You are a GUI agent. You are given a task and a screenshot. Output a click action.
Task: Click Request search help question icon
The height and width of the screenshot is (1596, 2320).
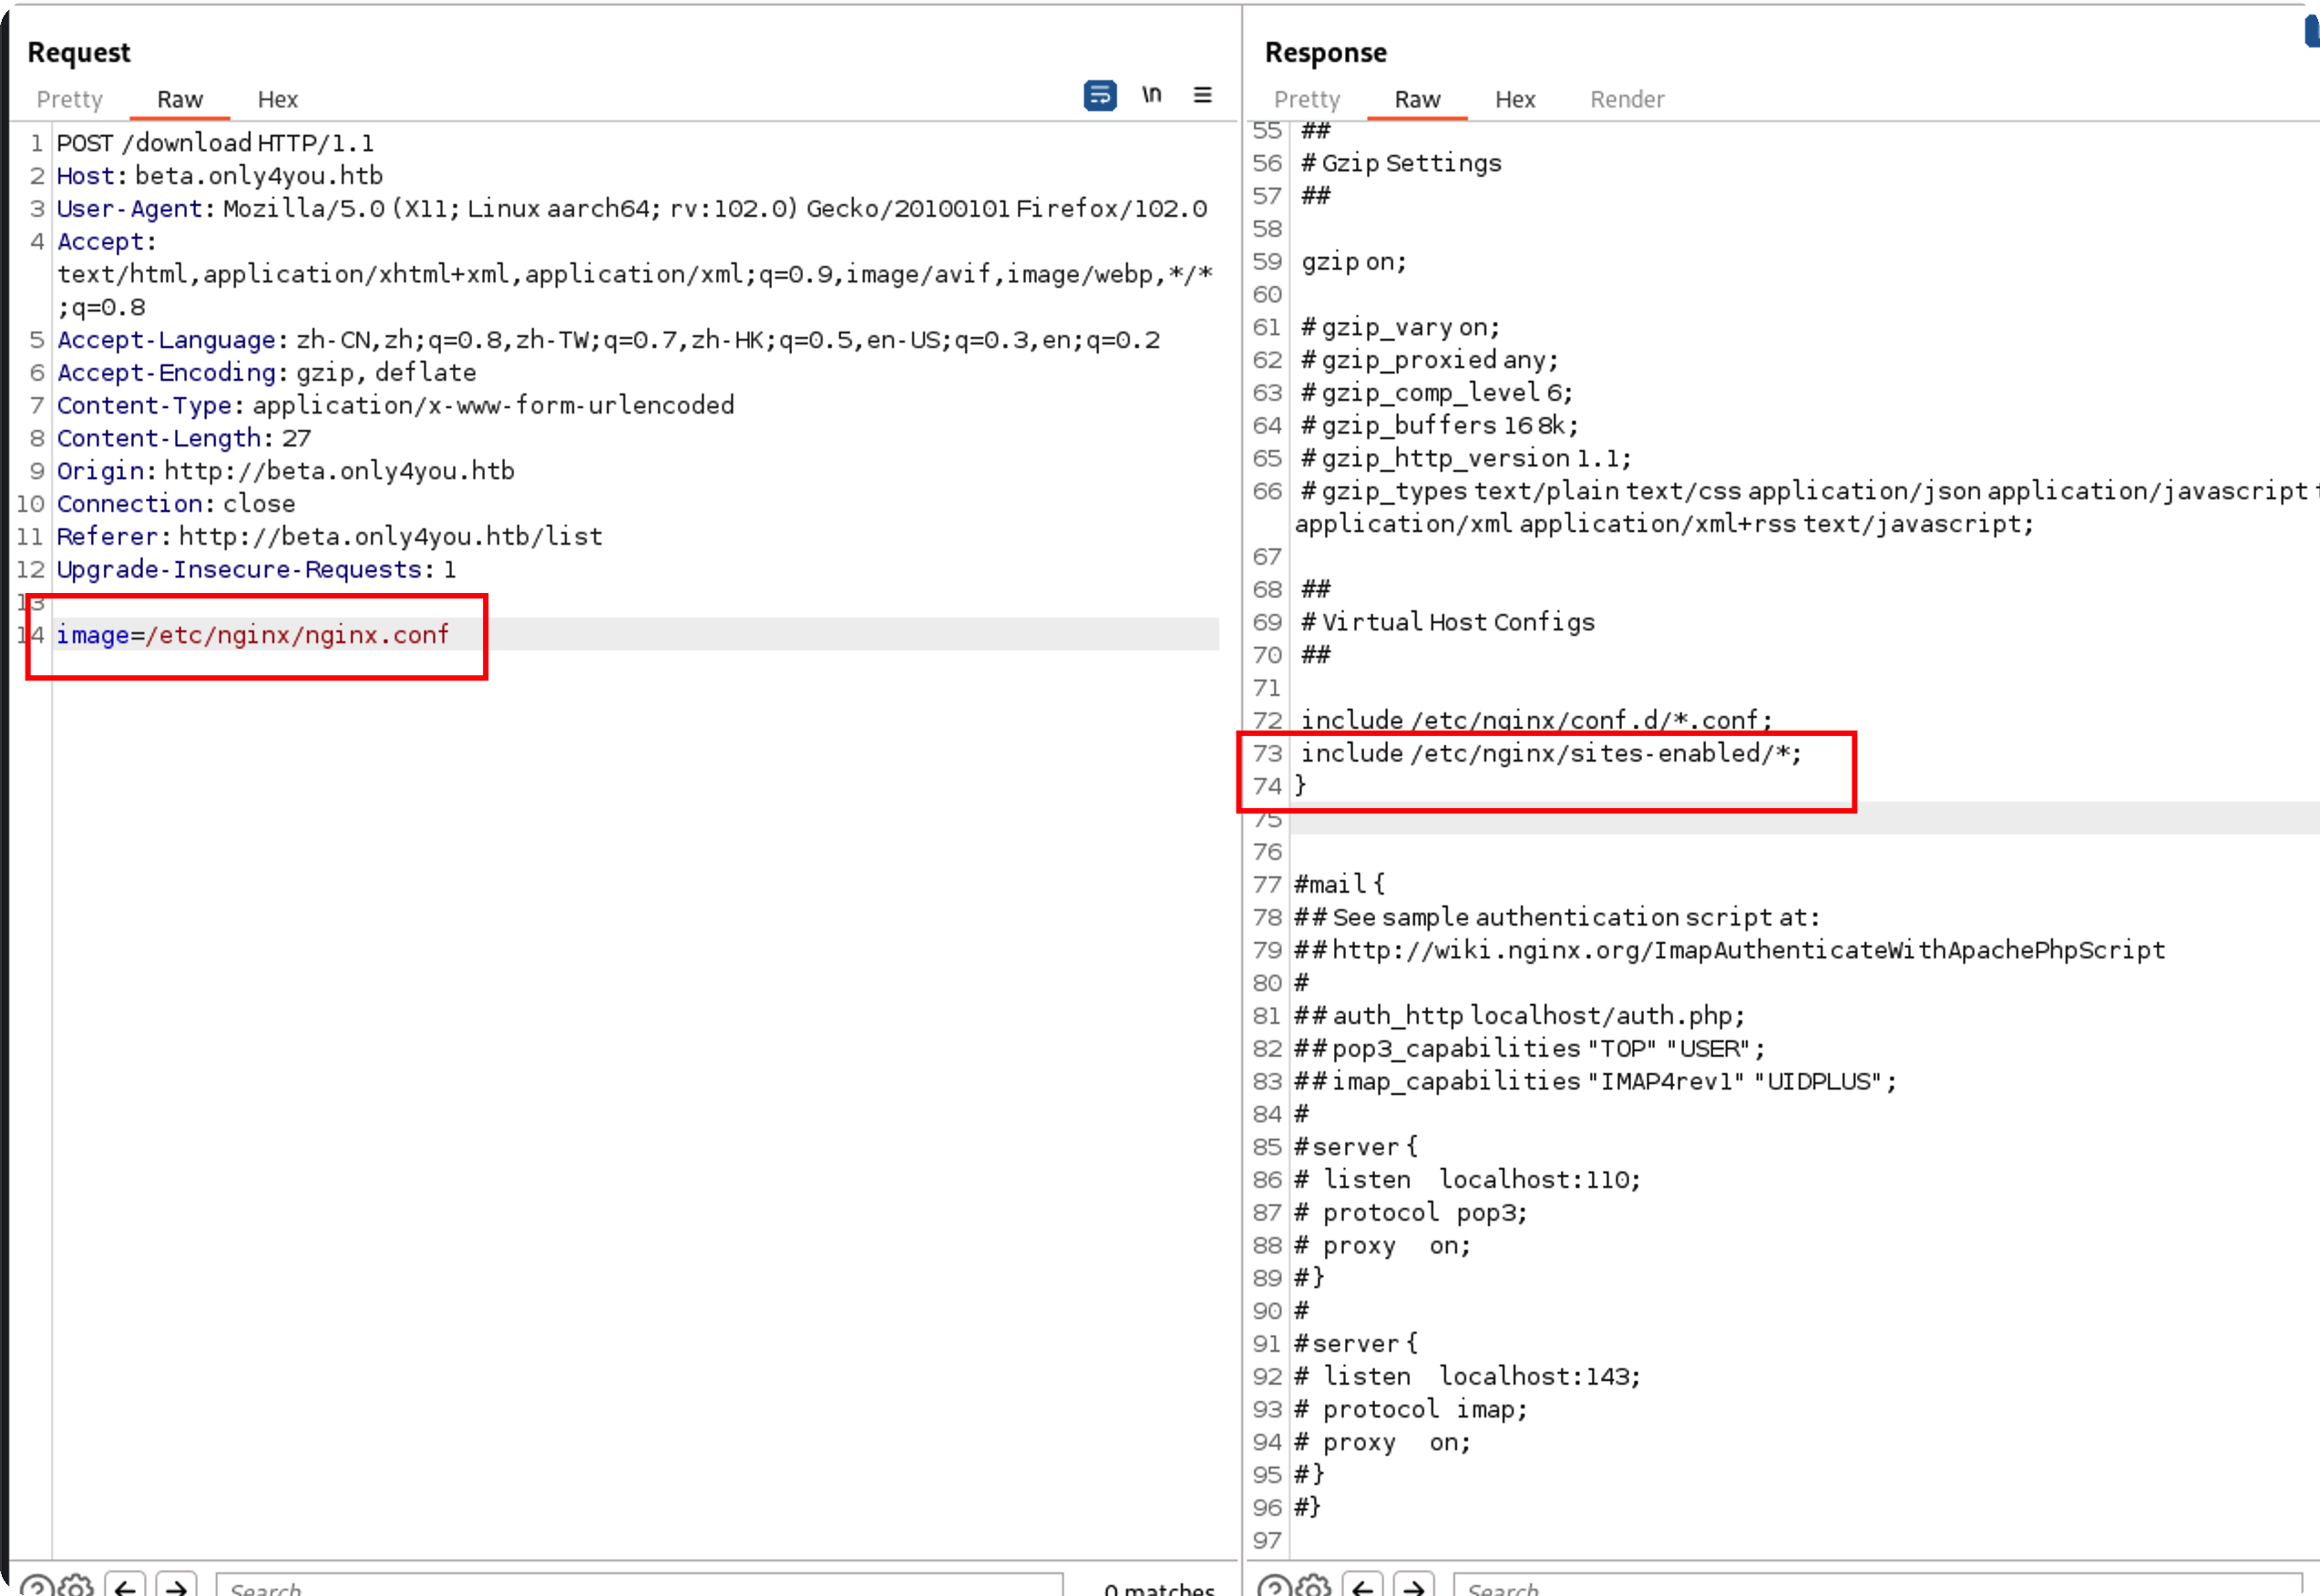(x=37, y=1587)
